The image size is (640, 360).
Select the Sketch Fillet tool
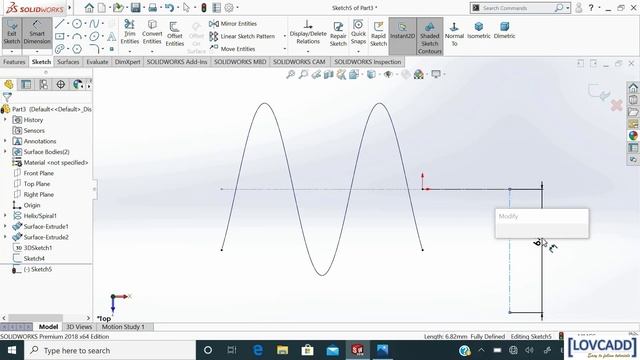click(94, 49)
